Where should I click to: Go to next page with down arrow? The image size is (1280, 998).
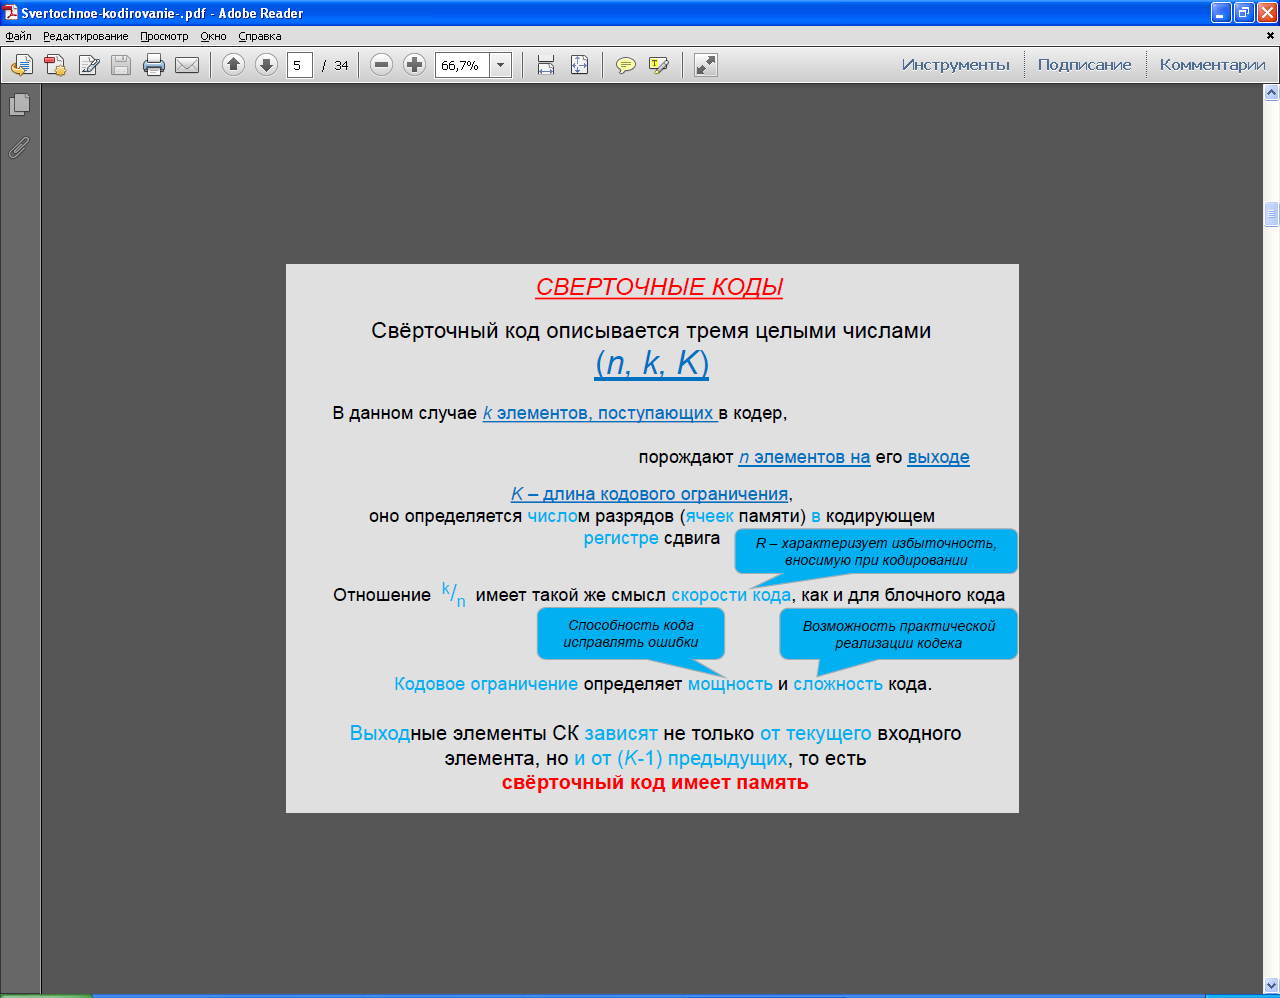tap(266, 65)
